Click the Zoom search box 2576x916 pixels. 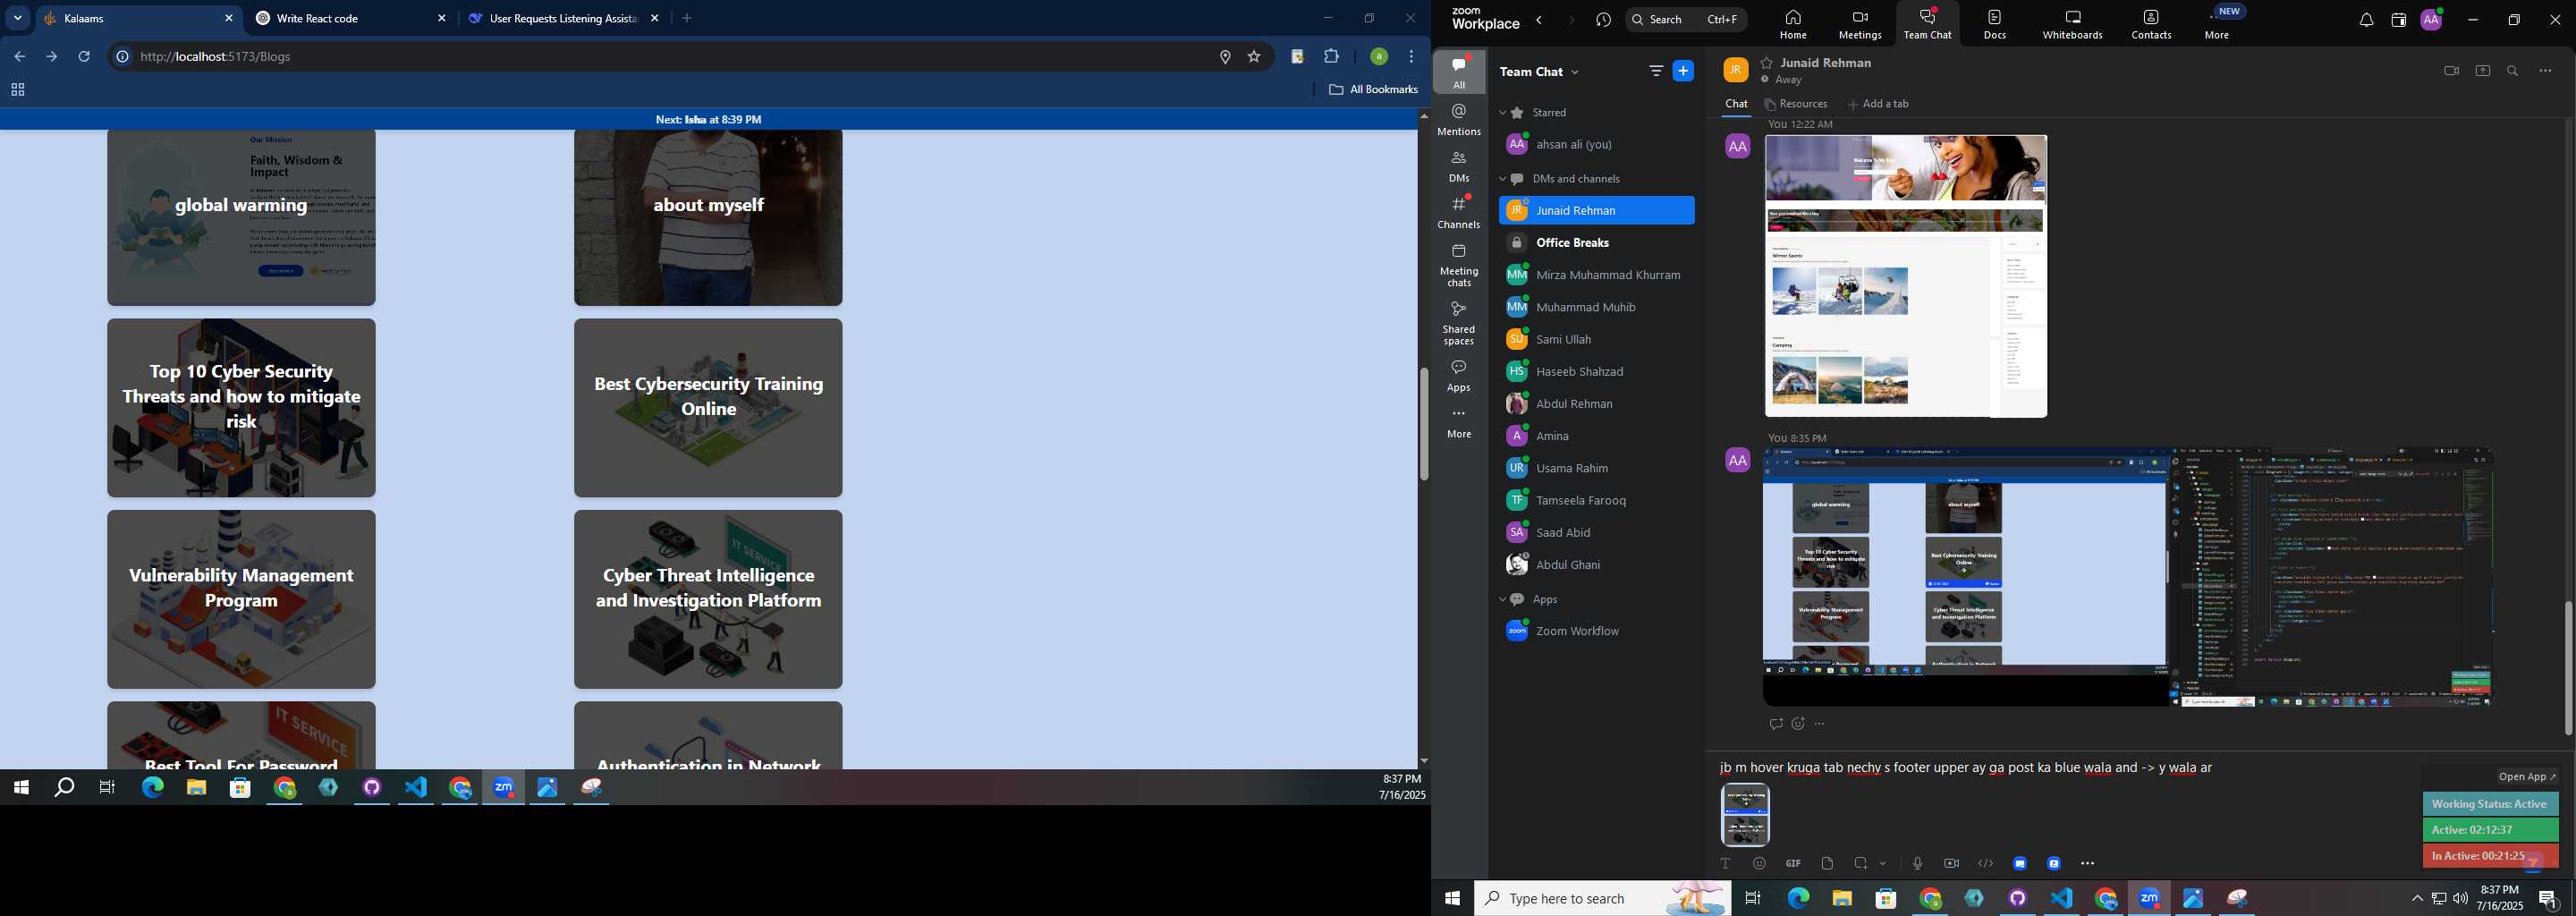(1685, 19)
